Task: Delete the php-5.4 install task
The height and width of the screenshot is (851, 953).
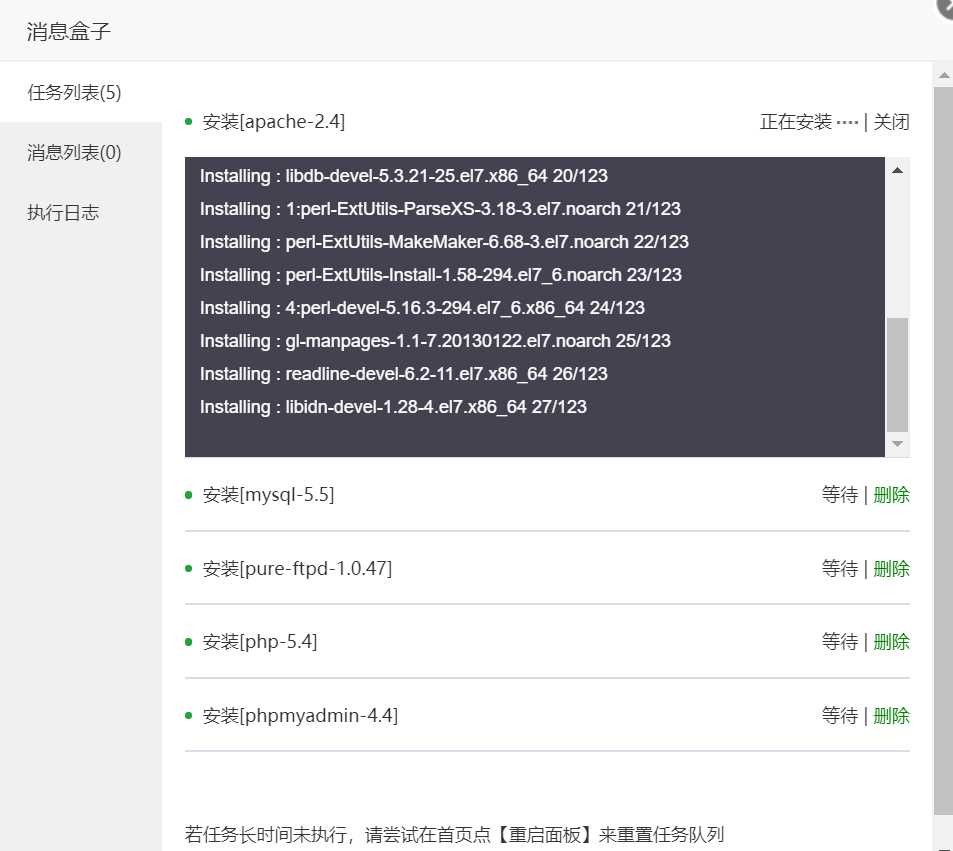Action: (x=891, y=641)
